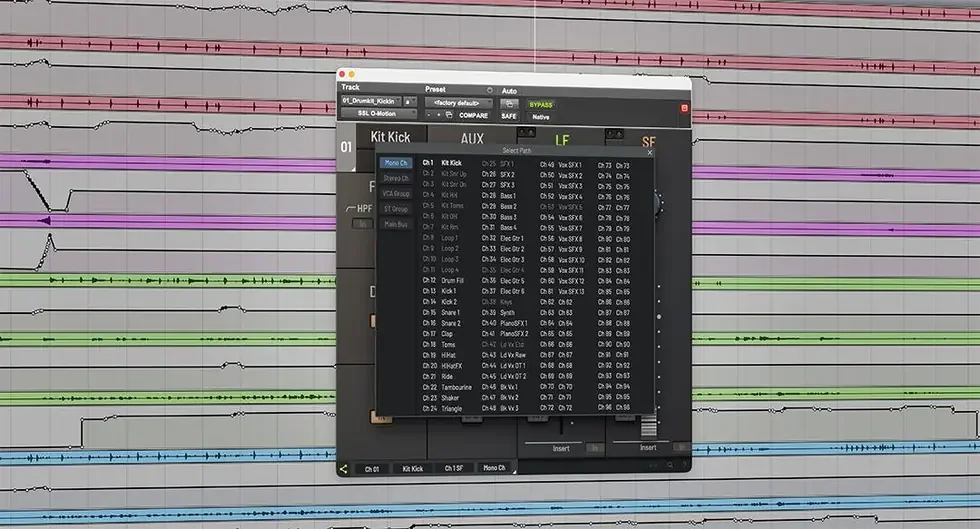Viewport: 980px width, 529px height.
Task: Select the ST Group path category
Action: coord(396,209)
